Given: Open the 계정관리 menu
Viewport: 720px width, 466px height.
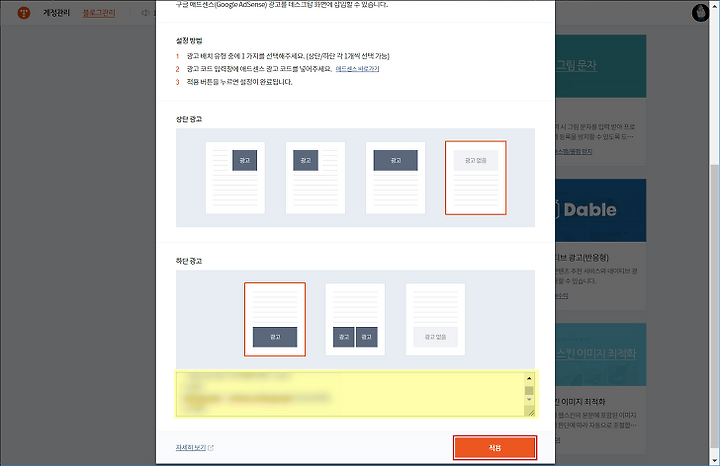Looking at the screenshot, I should 56,13.
